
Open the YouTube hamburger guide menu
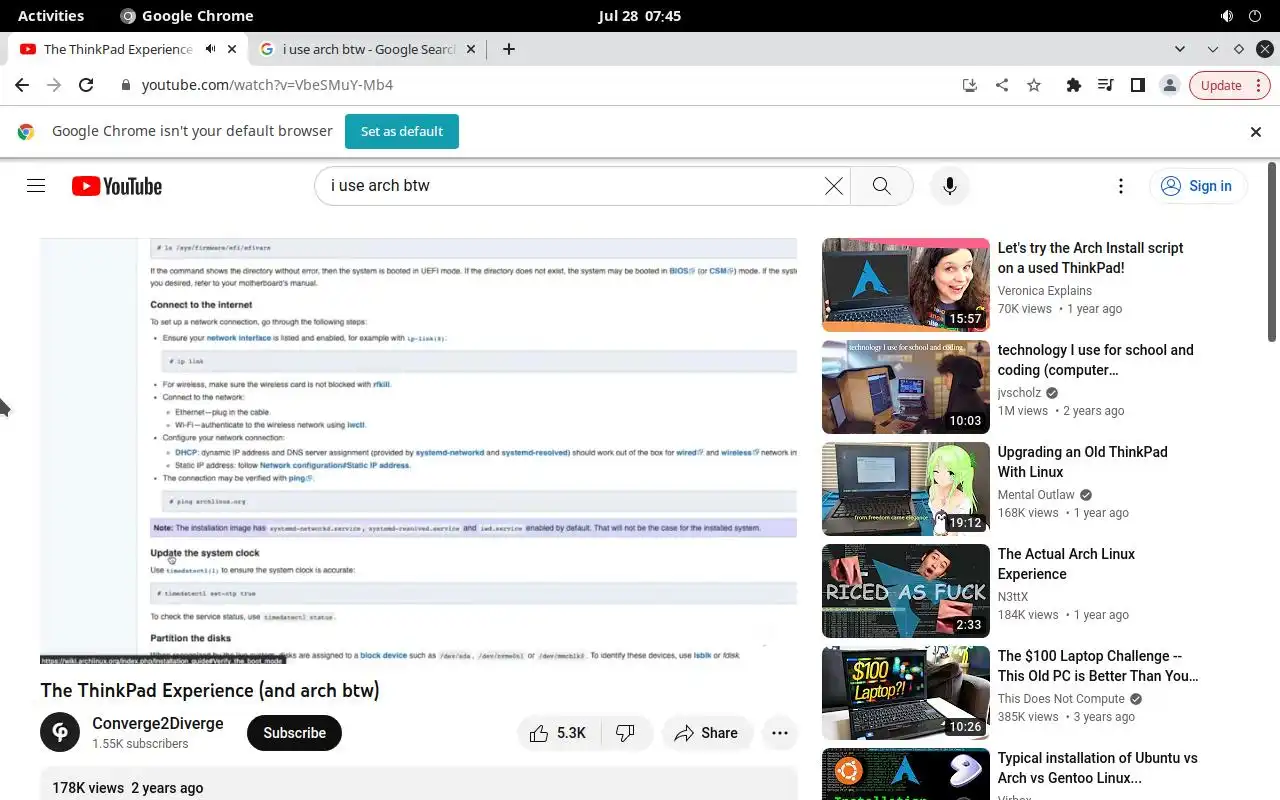click(x=36, y=186)
